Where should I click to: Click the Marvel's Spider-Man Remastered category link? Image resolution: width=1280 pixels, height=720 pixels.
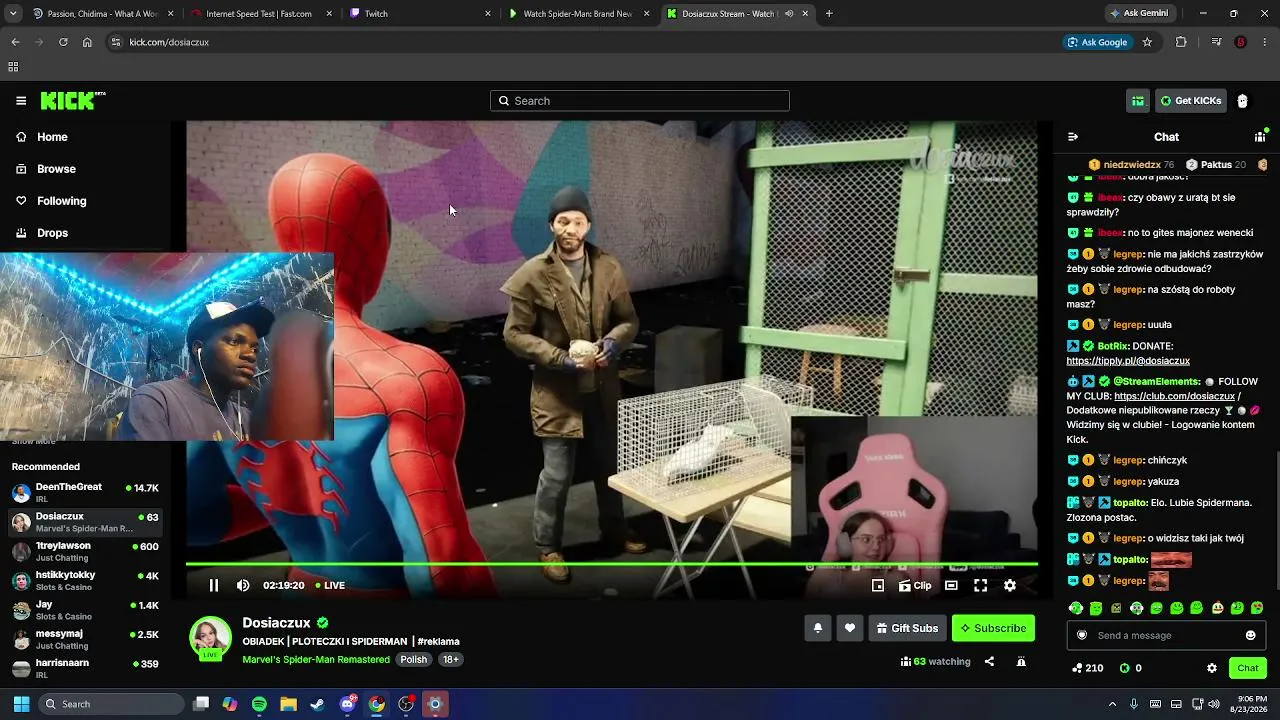click(x=316, y=660)
